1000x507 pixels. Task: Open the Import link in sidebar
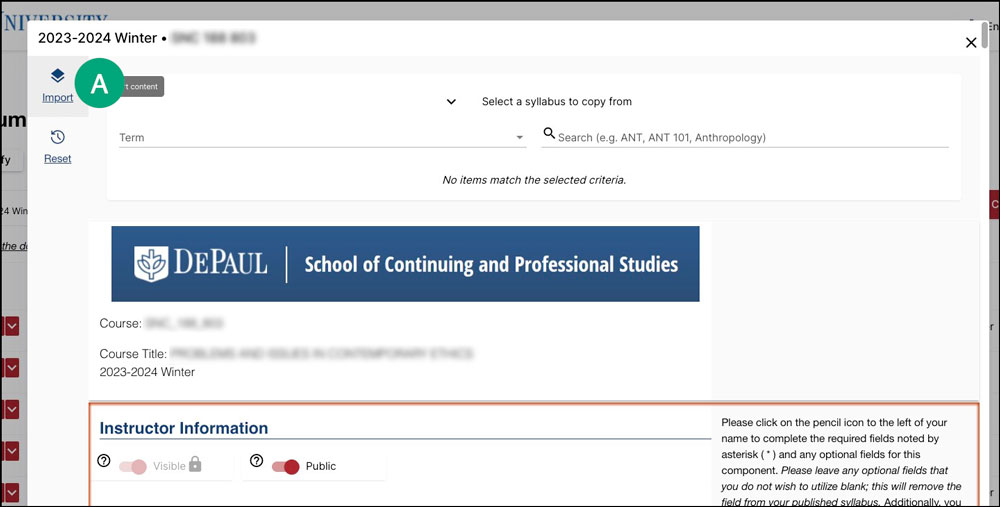tap(57, 98)
